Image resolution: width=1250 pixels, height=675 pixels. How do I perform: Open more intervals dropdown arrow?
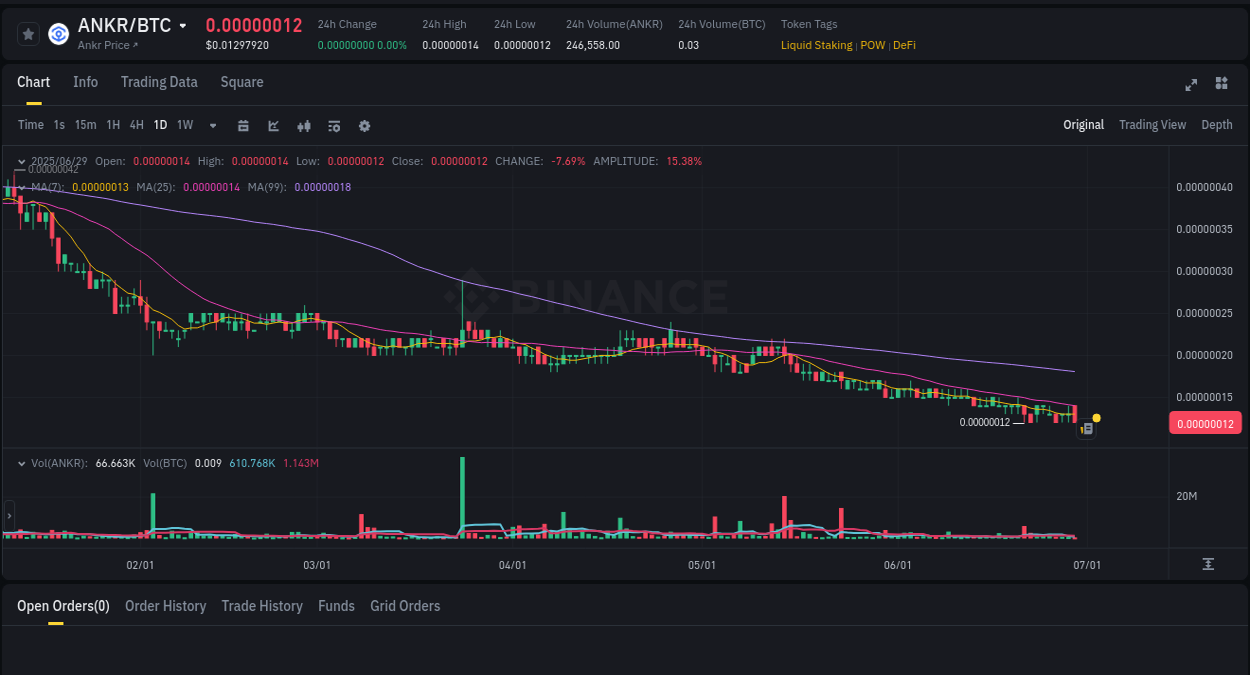click(x=212, y=125)
